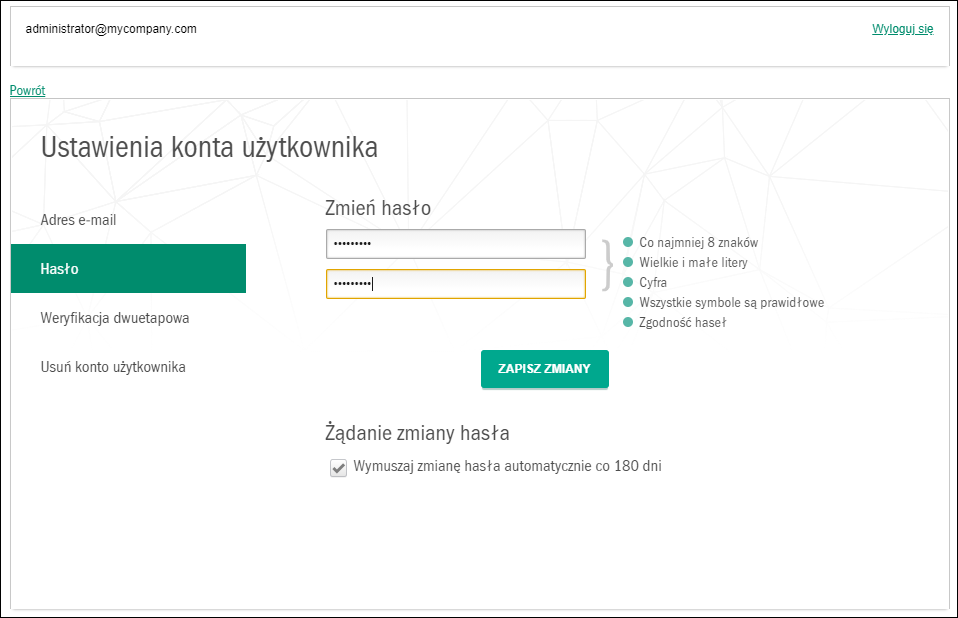Viewport: 958px width, 618px height.
Task: Click the Ustawienia konta użytkownika heading
Action: pyautogui.click(x=209, y=148)
